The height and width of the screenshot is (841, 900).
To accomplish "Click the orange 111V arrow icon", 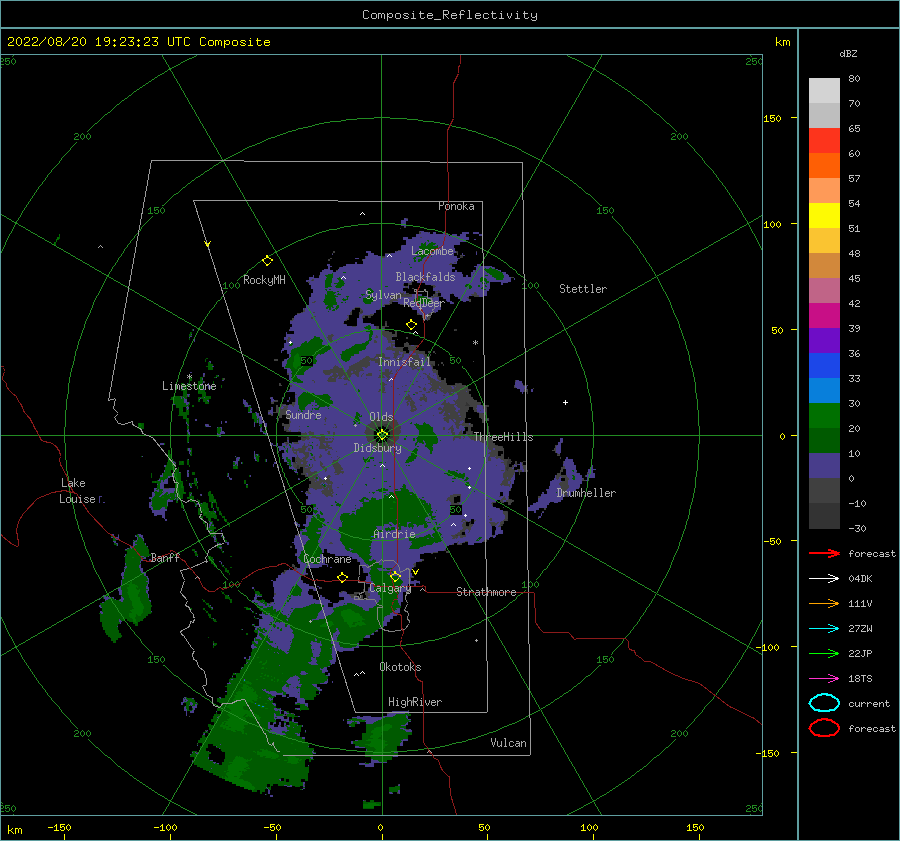I will (x=824, y=603).
